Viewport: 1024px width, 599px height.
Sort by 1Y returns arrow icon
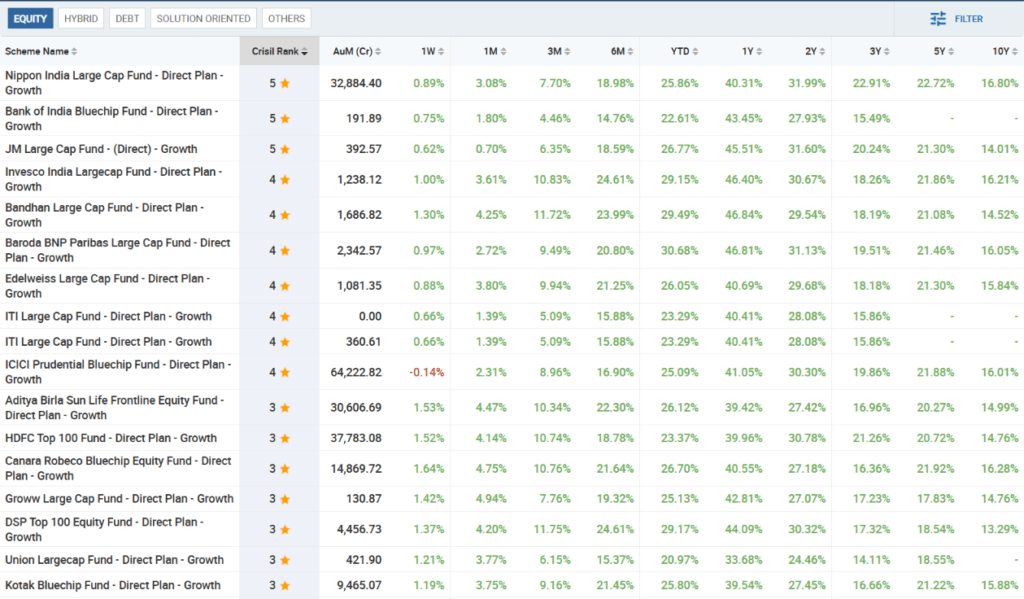tap(760, 52)
